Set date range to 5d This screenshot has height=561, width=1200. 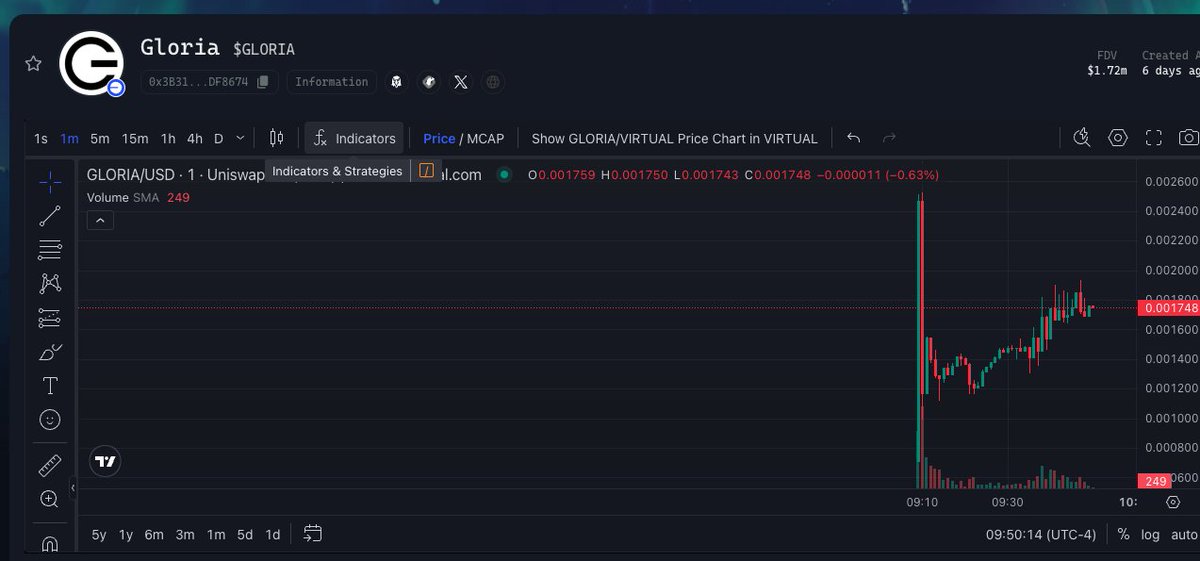click(x=245, y=535)
